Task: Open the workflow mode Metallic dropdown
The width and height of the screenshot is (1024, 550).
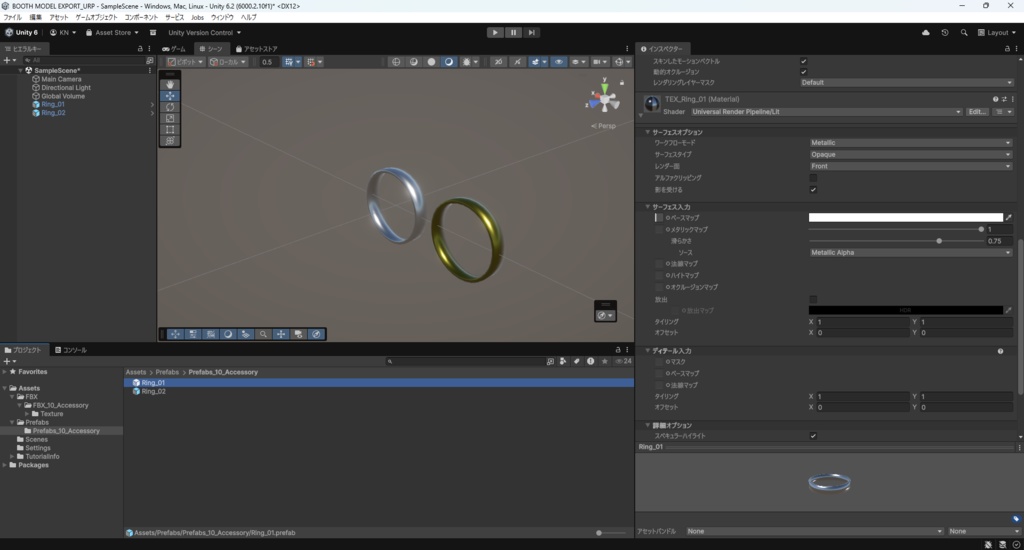Action: coord(911,142)
